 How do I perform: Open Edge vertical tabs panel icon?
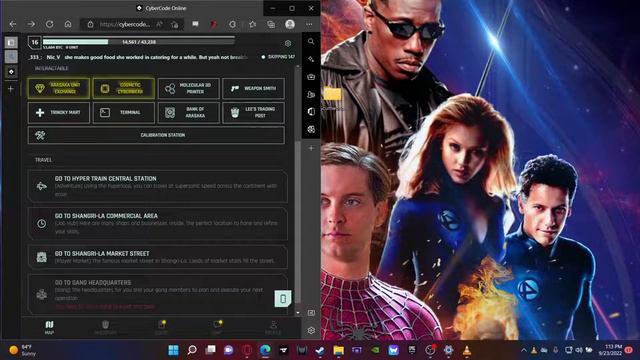11,42
